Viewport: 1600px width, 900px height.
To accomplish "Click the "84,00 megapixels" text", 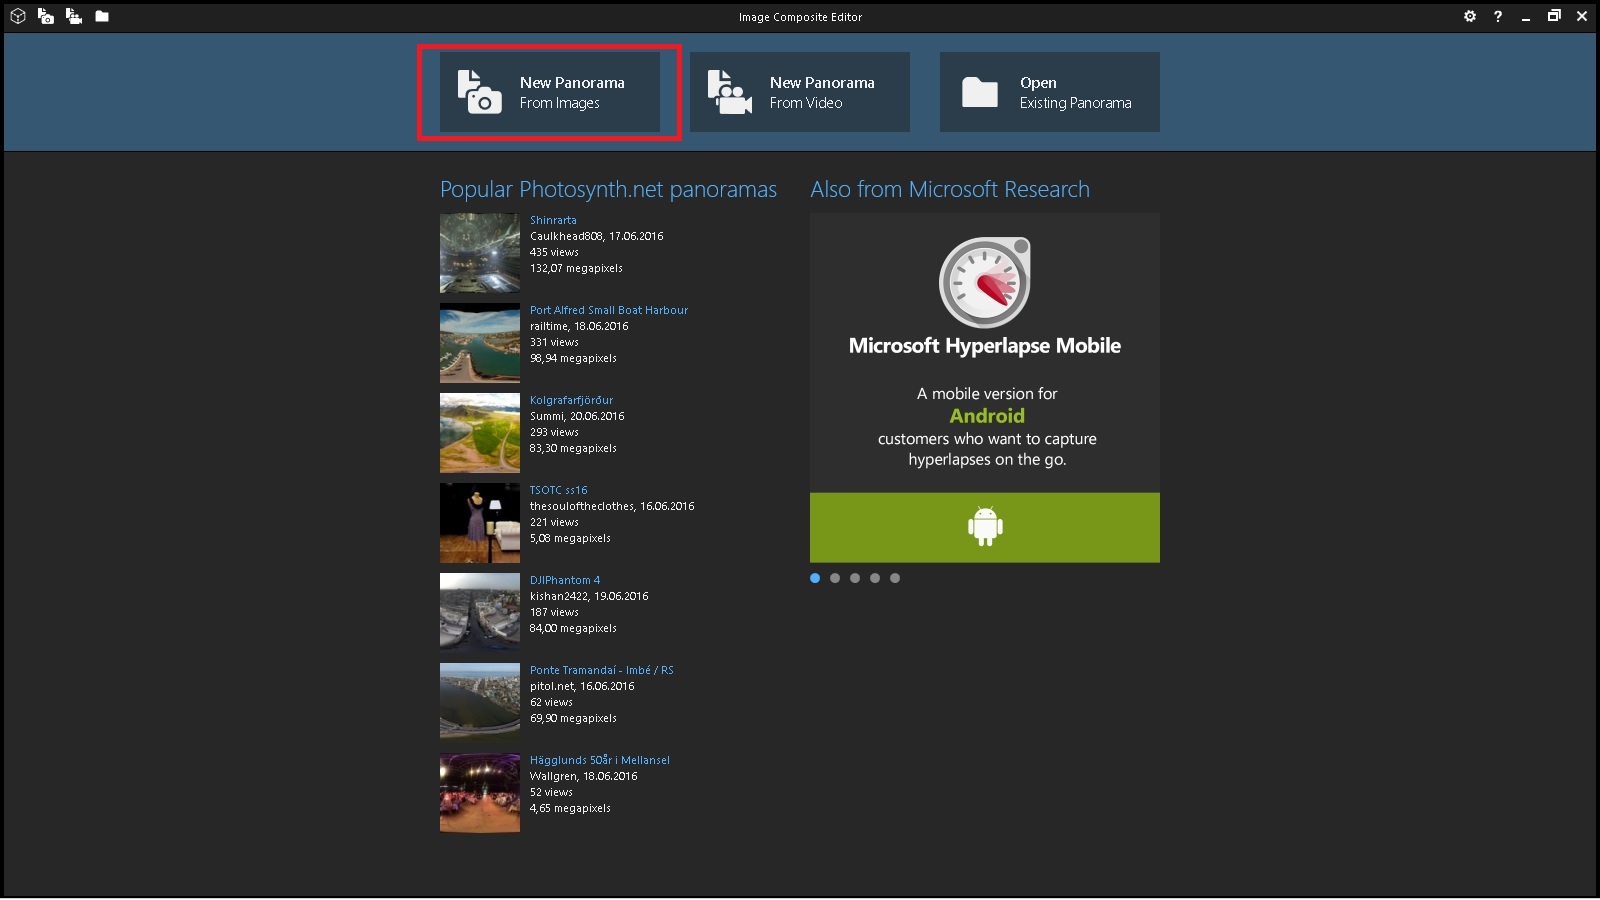I will pos(573,628).
